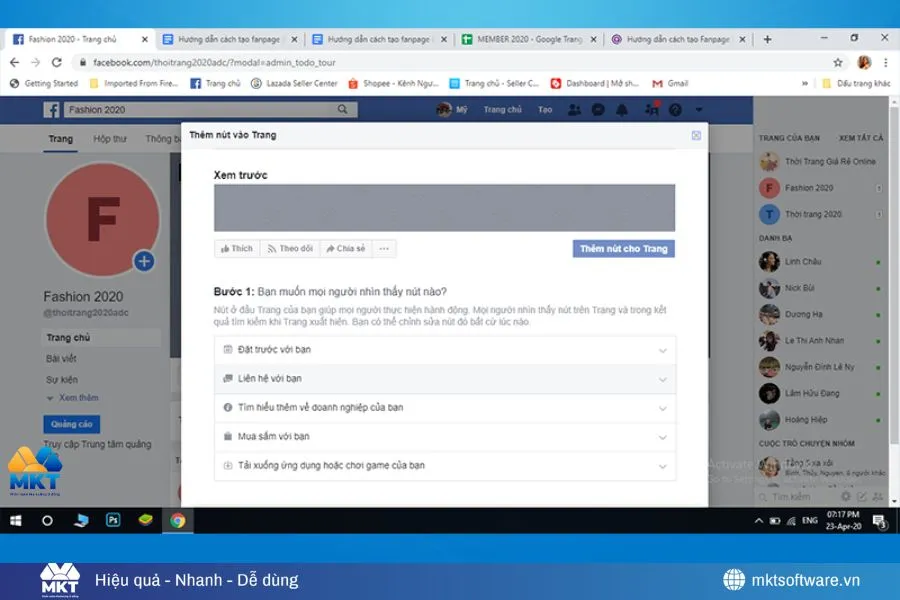Select the Thích button on the preview
900x600 pixels.
tap(236, 248)
